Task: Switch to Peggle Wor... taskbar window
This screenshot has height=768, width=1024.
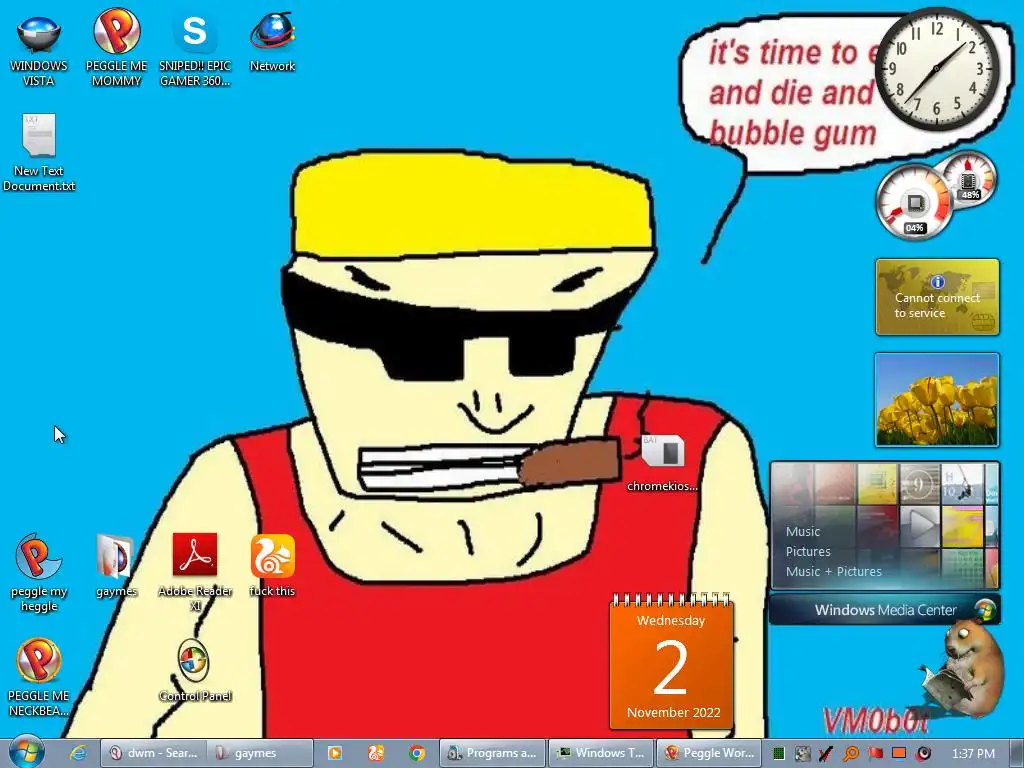Action: pyautogui.click(x=709, y=753)
